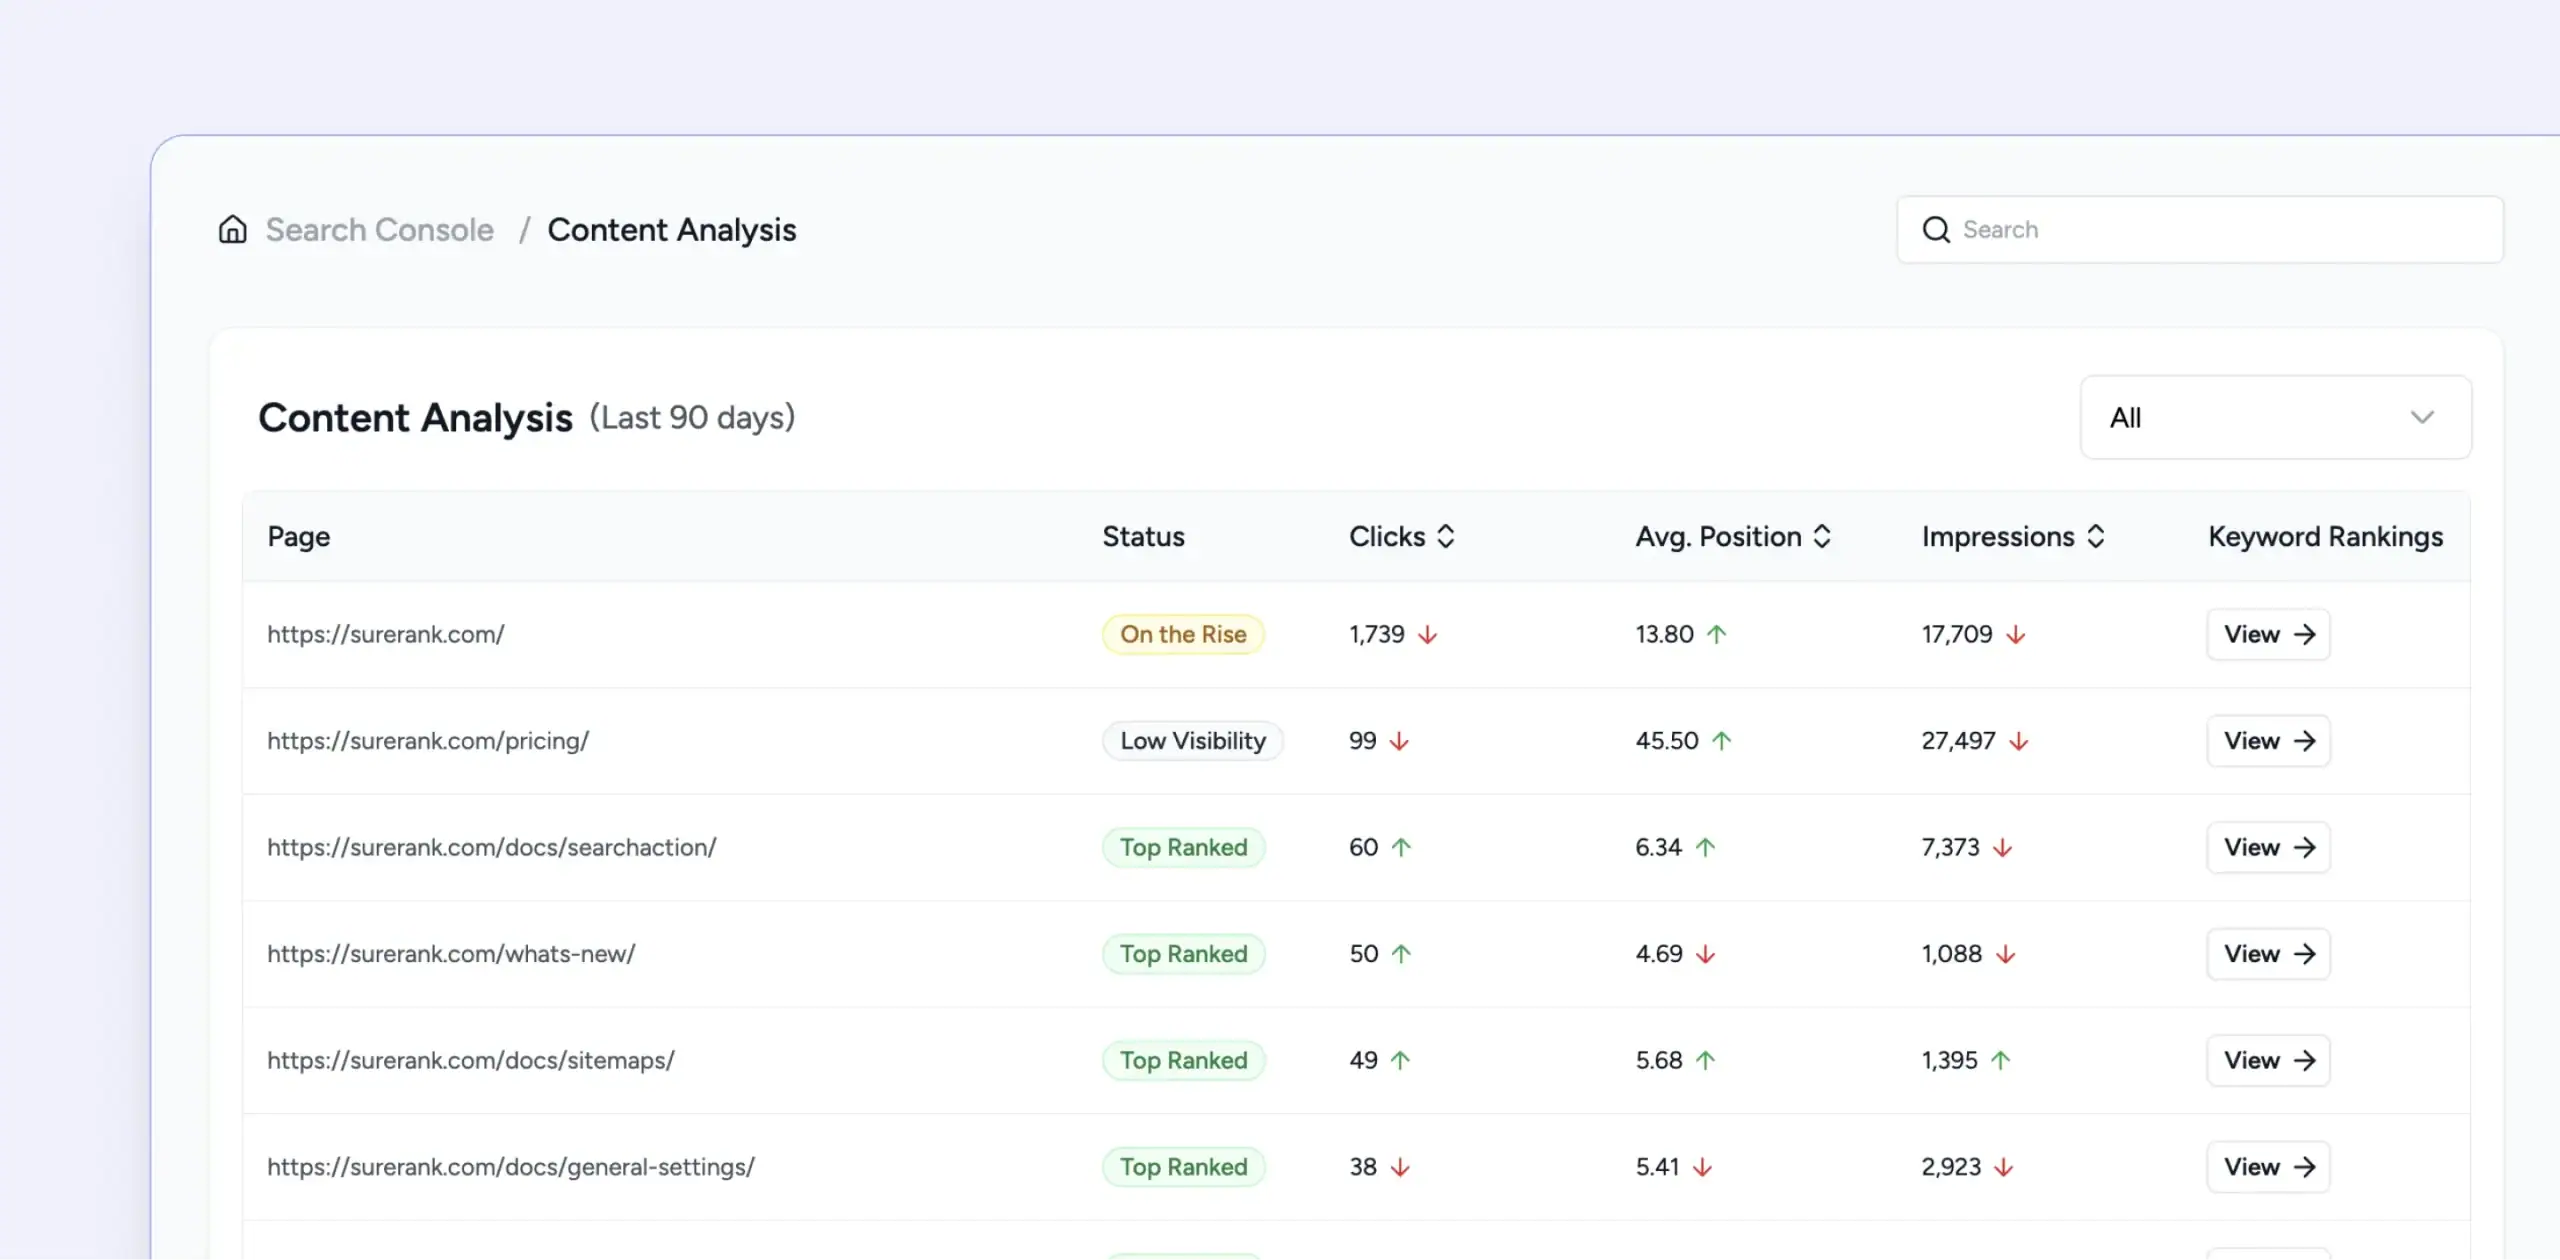Screen dimensions: 2560x1260
Task: Click the up arrow next to 45.50 position
Action: (1722, 741)
